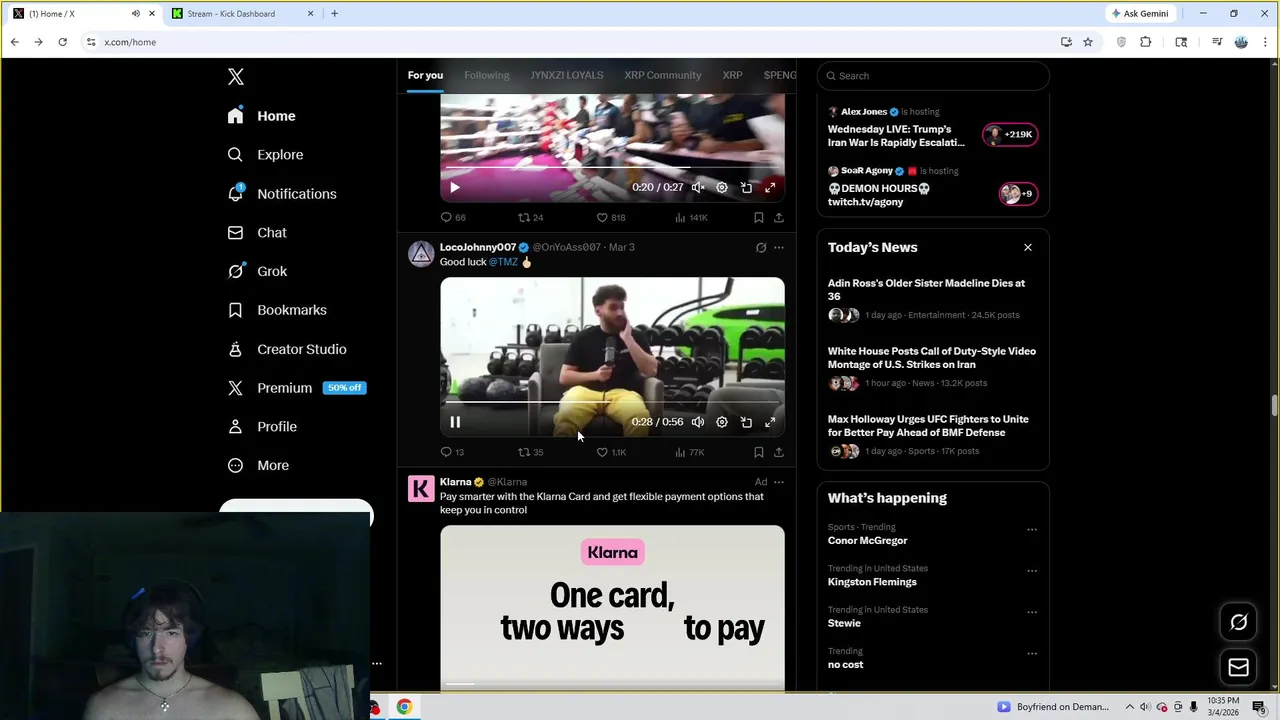1280x720 pixels.
Task: Open Klarna One card ad image
Action: [x=612, y=606]
